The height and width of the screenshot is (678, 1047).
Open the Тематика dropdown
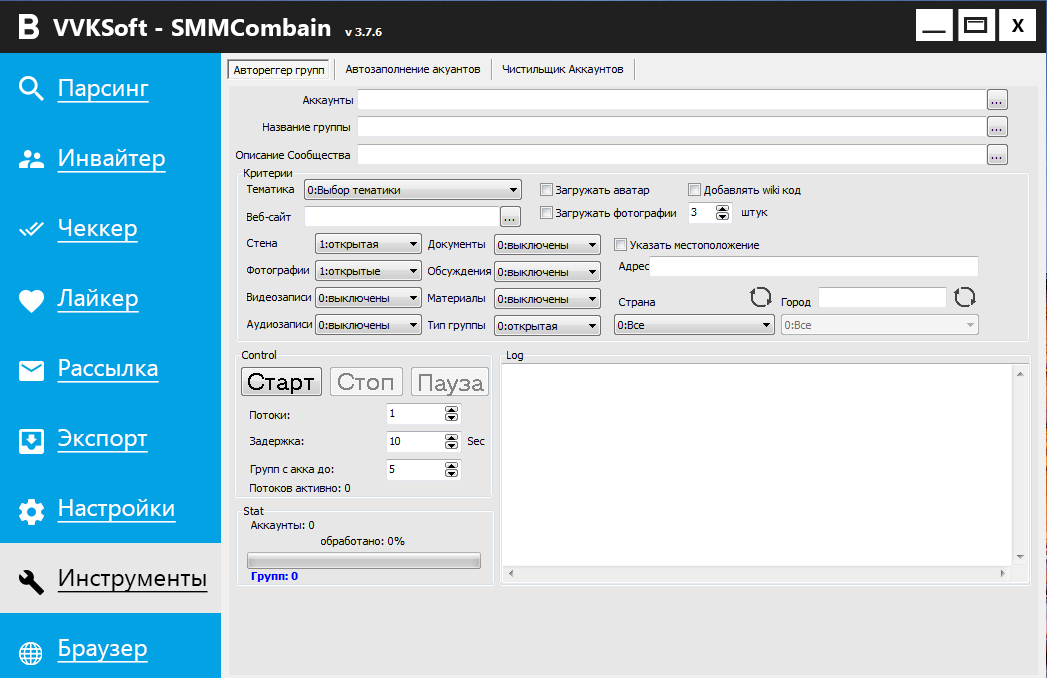point(413,190)
